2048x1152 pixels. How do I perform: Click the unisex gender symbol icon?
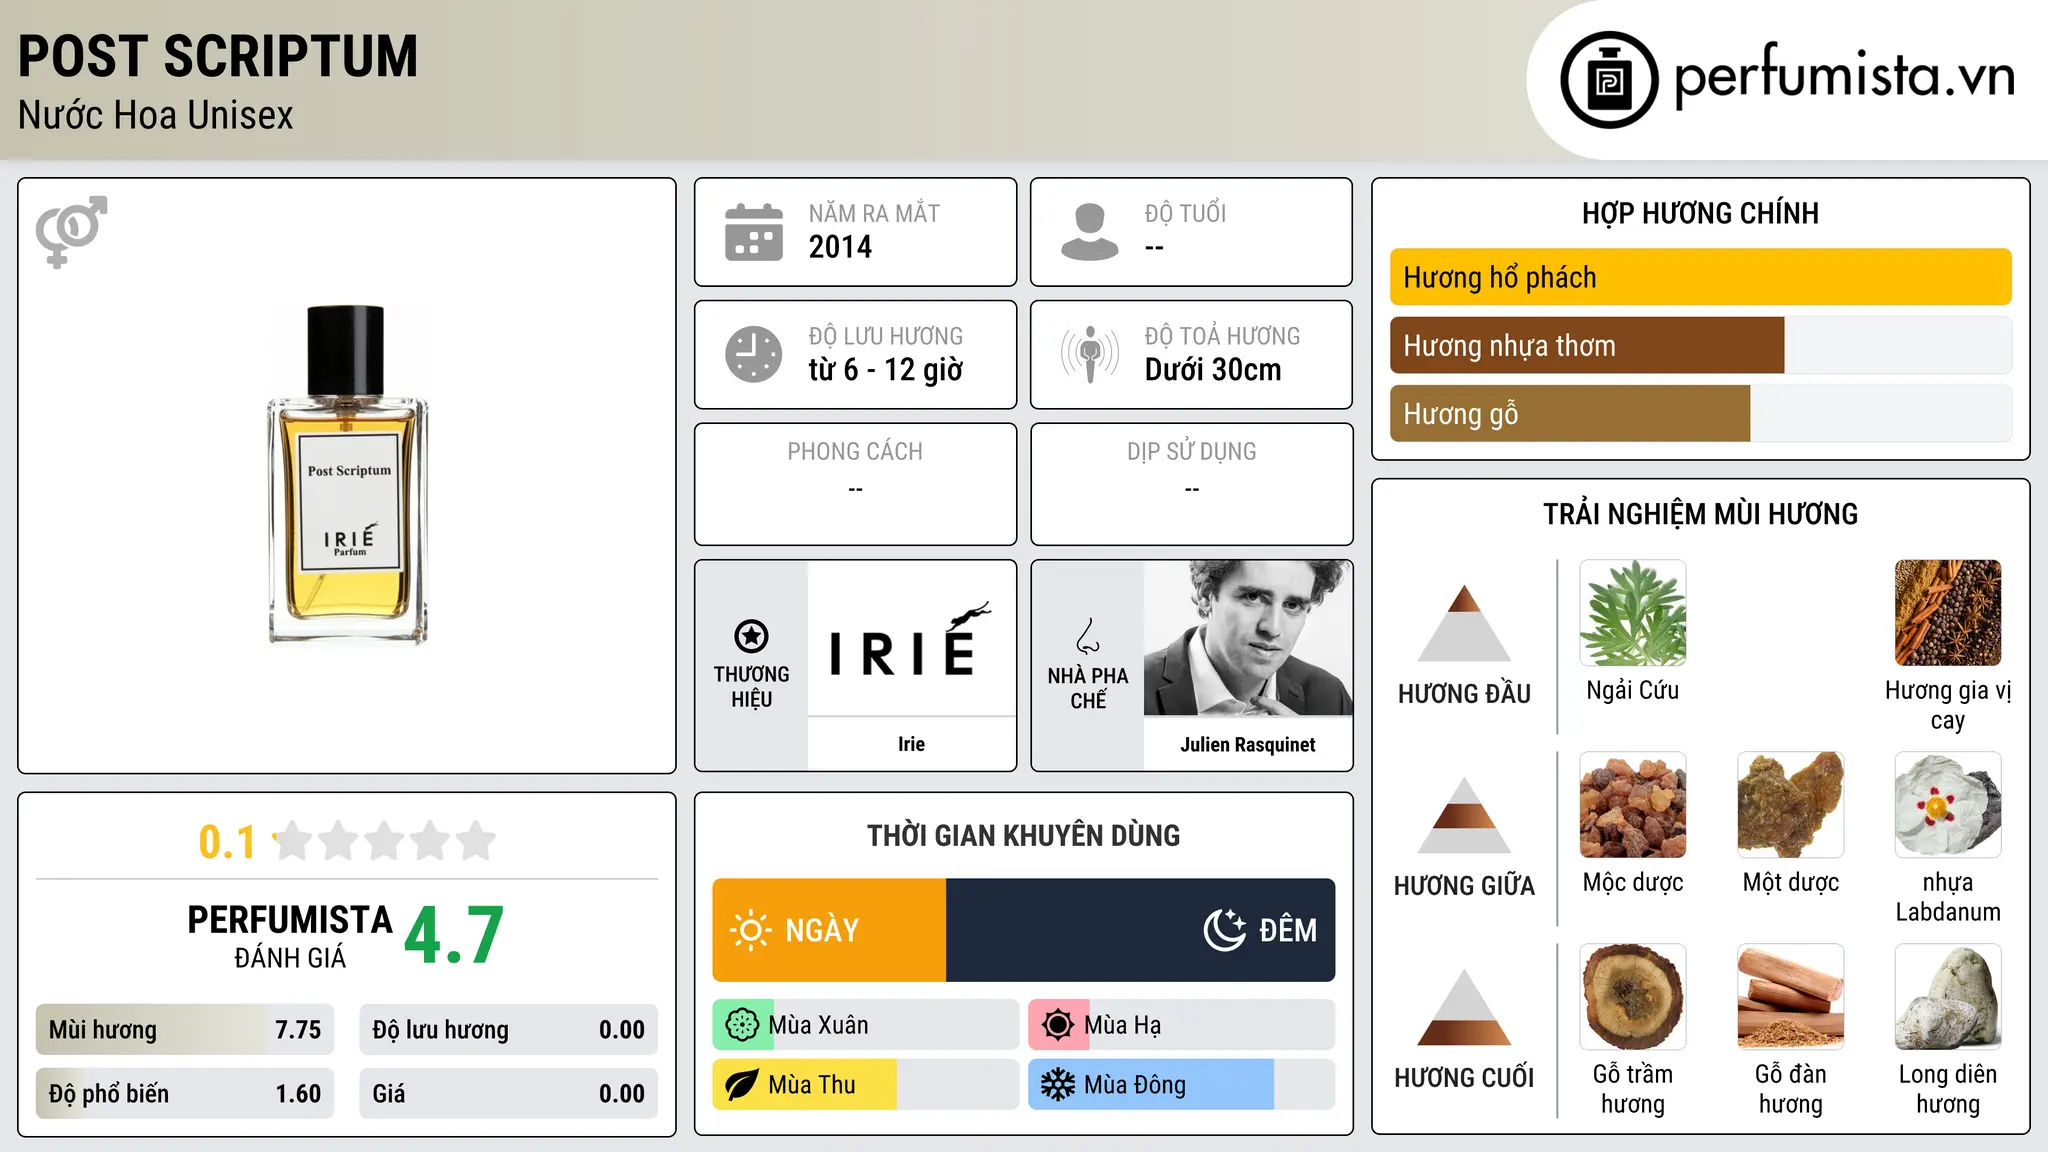point(71,232)
